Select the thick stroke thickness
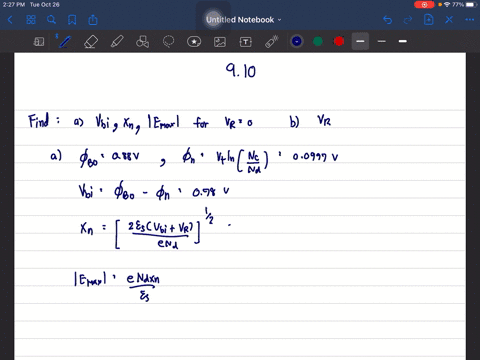 (403, 41)
